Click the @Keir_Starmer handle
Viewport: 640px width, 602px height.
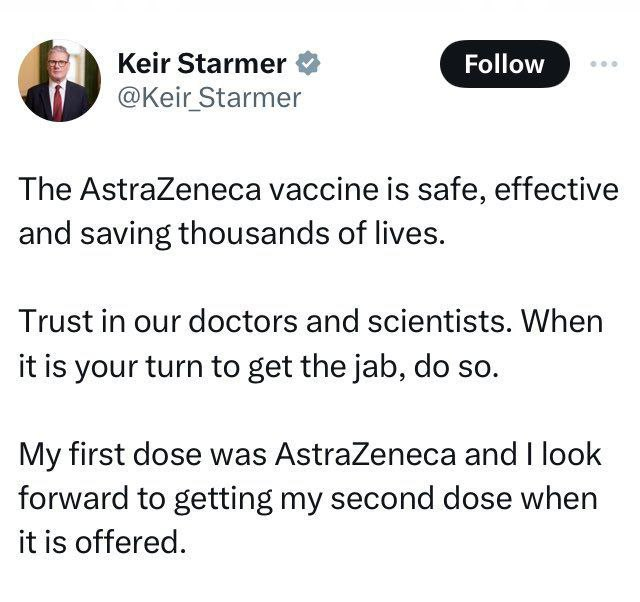(x=209, y=98)
